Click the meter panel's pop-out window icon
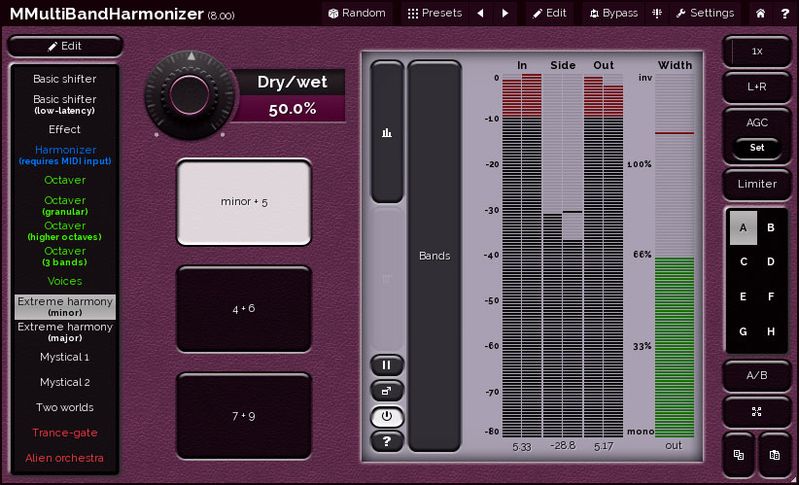Viewport: 800px width, 485px height. pos(387,391)
